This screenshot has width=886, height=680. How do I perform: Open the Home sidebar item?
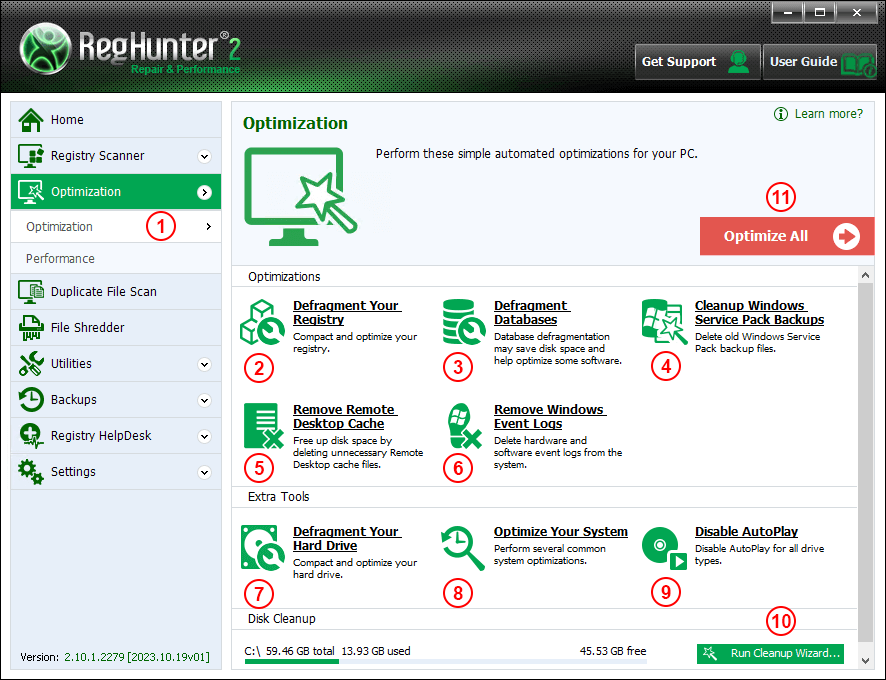coord(67,120)
